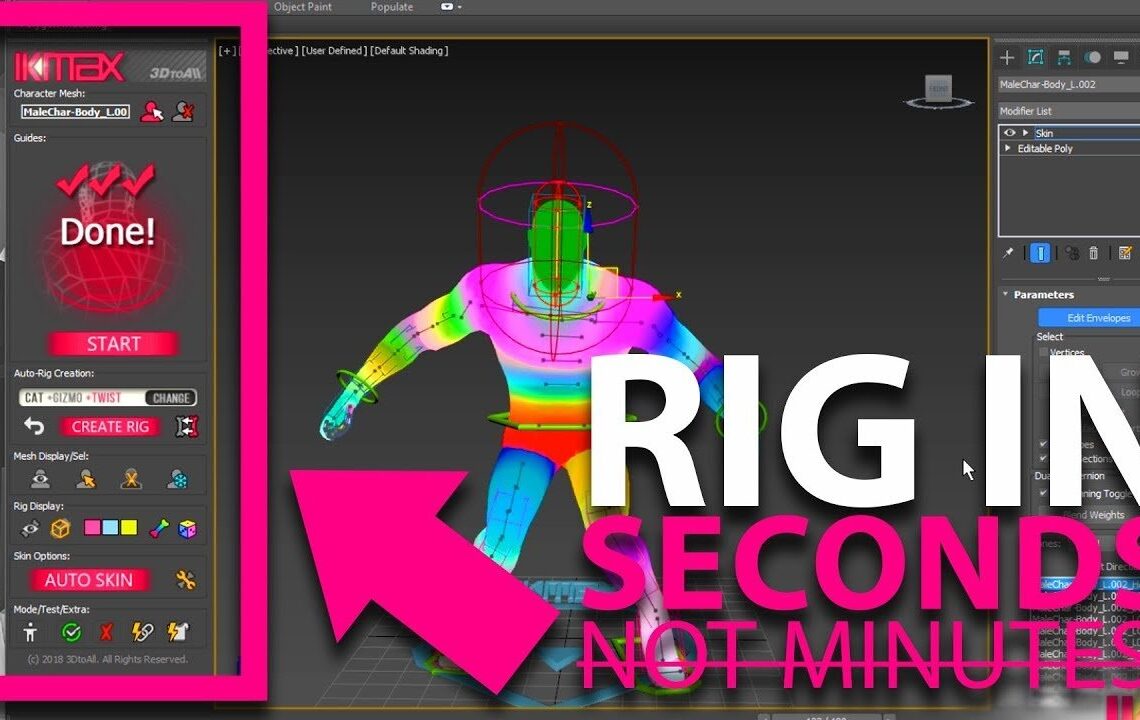The width and height of the screenshot is (1140, 720).
Task: Select the pink color swatch in Rig Display
Action: point(93,527)
